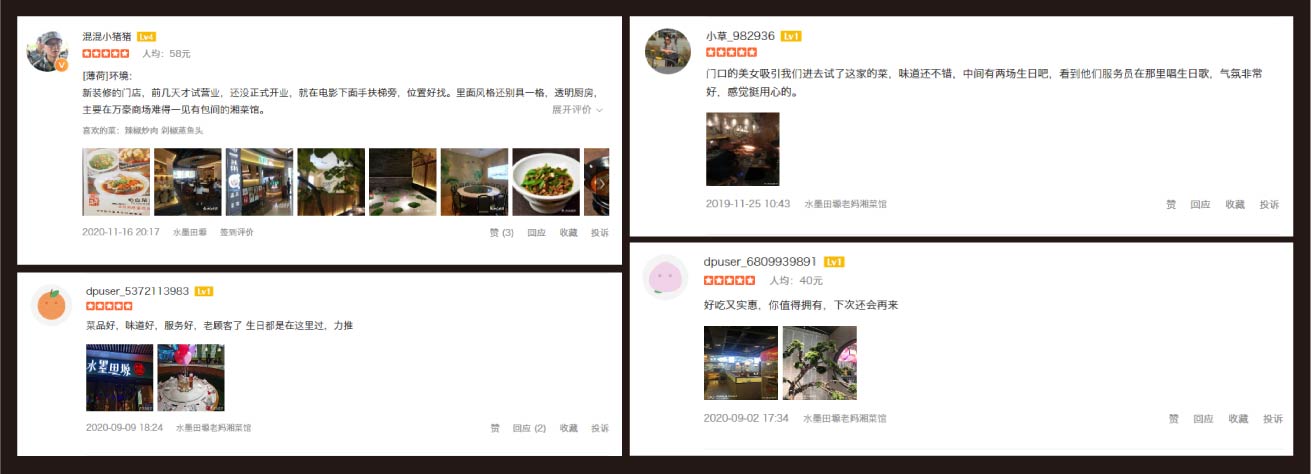Open 回应 (2) replies on dpuser_5372113983's review

(529, 428)
